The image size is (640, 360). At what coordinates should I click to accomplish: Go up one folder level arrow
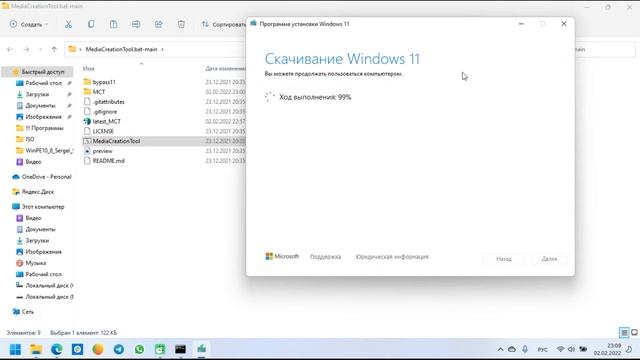(54, 49)
